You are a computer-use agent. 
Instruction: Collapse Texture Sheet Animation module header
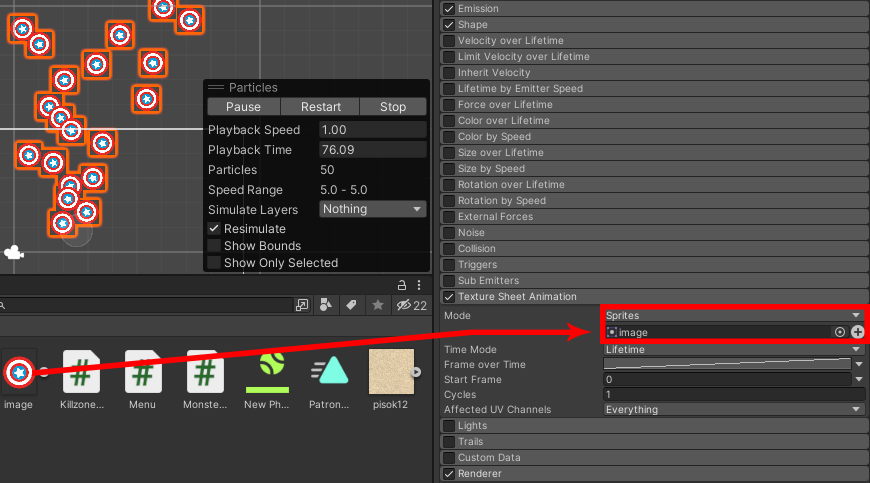point(655,297)
